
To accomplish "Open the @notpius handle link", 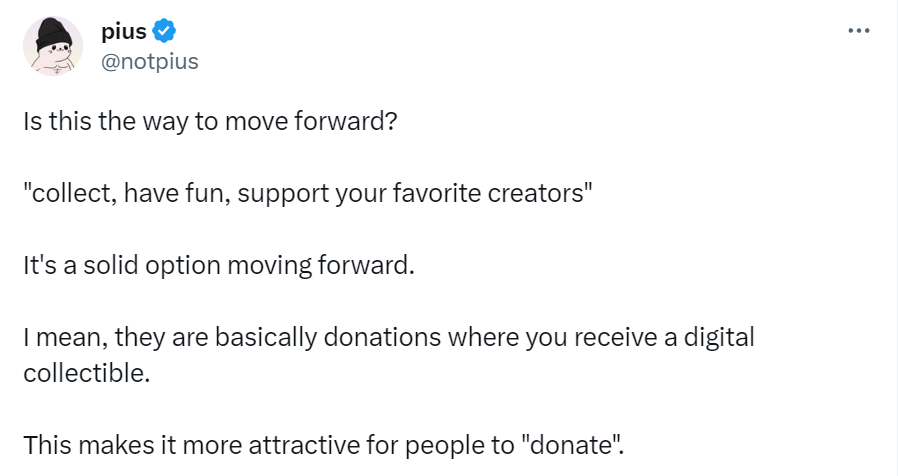I will pos(150,62).
